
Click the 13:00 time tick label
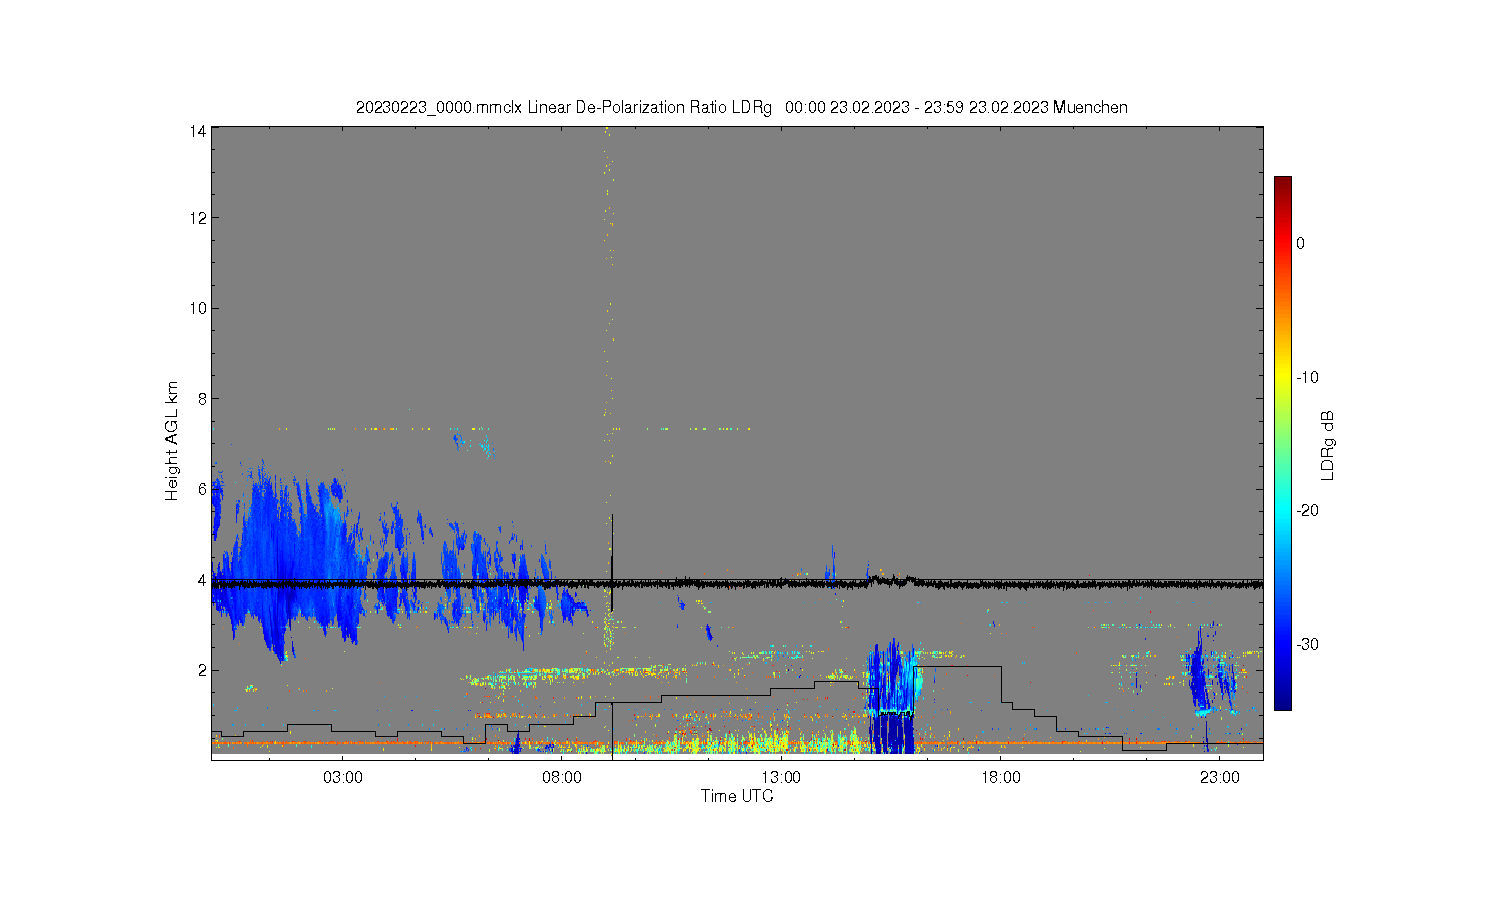tap(781, 777)
